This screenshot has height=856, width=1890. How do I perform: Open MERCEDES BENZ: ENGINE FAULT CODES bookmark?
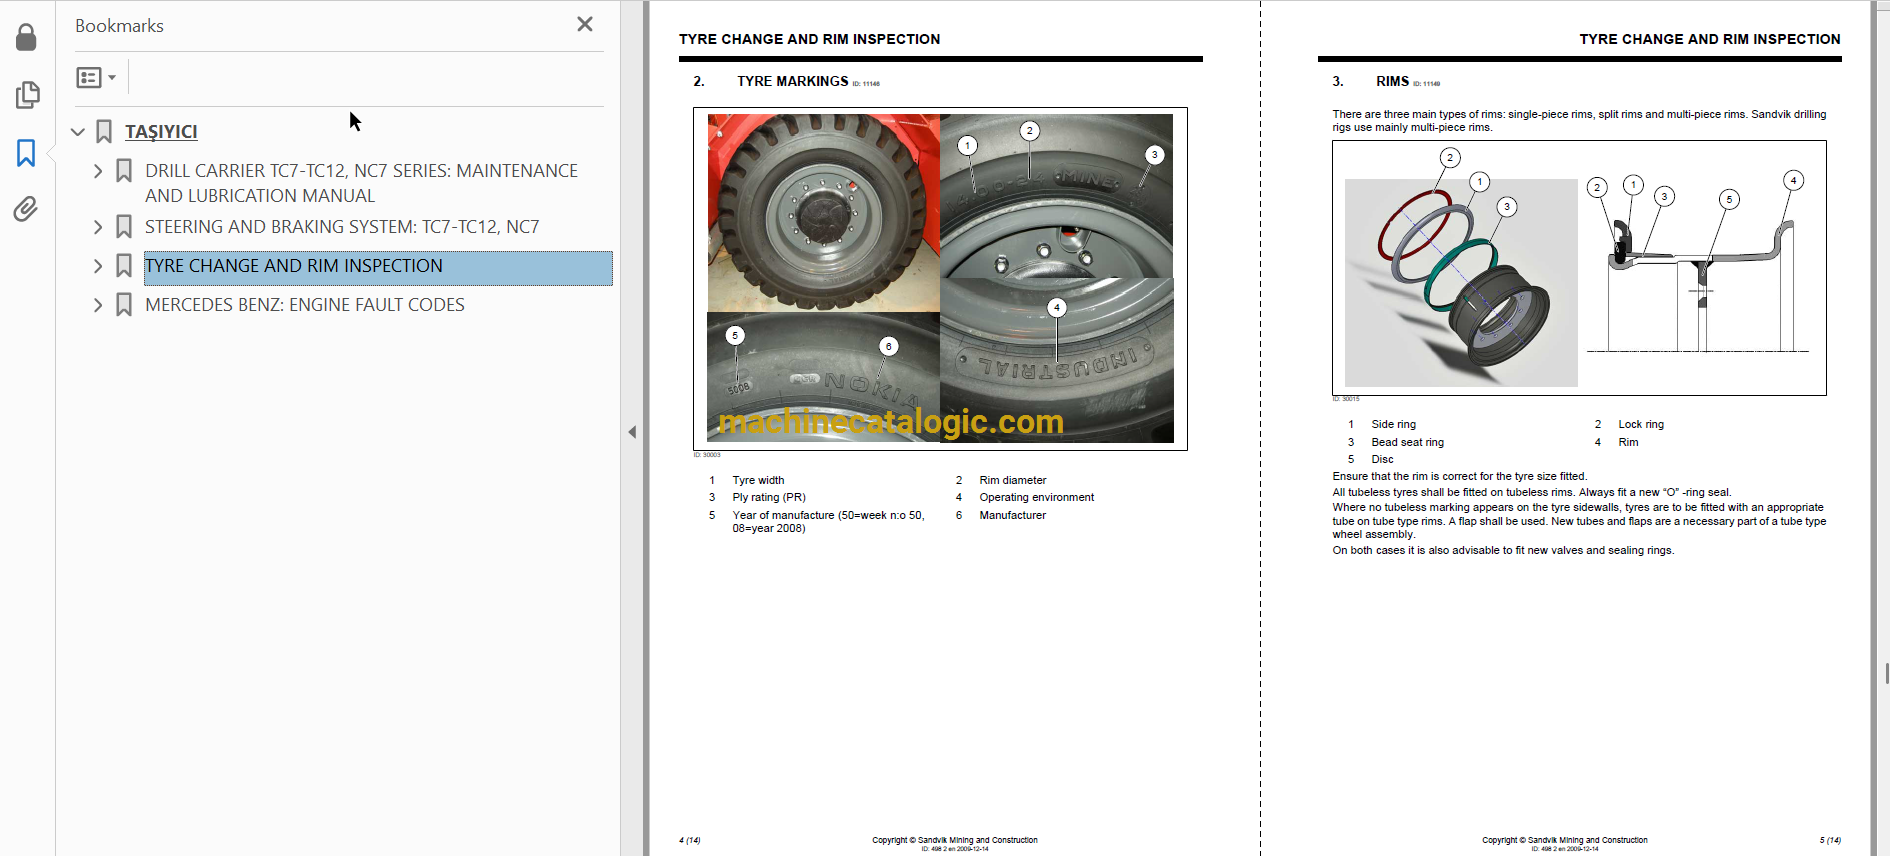tap(305, 305)
